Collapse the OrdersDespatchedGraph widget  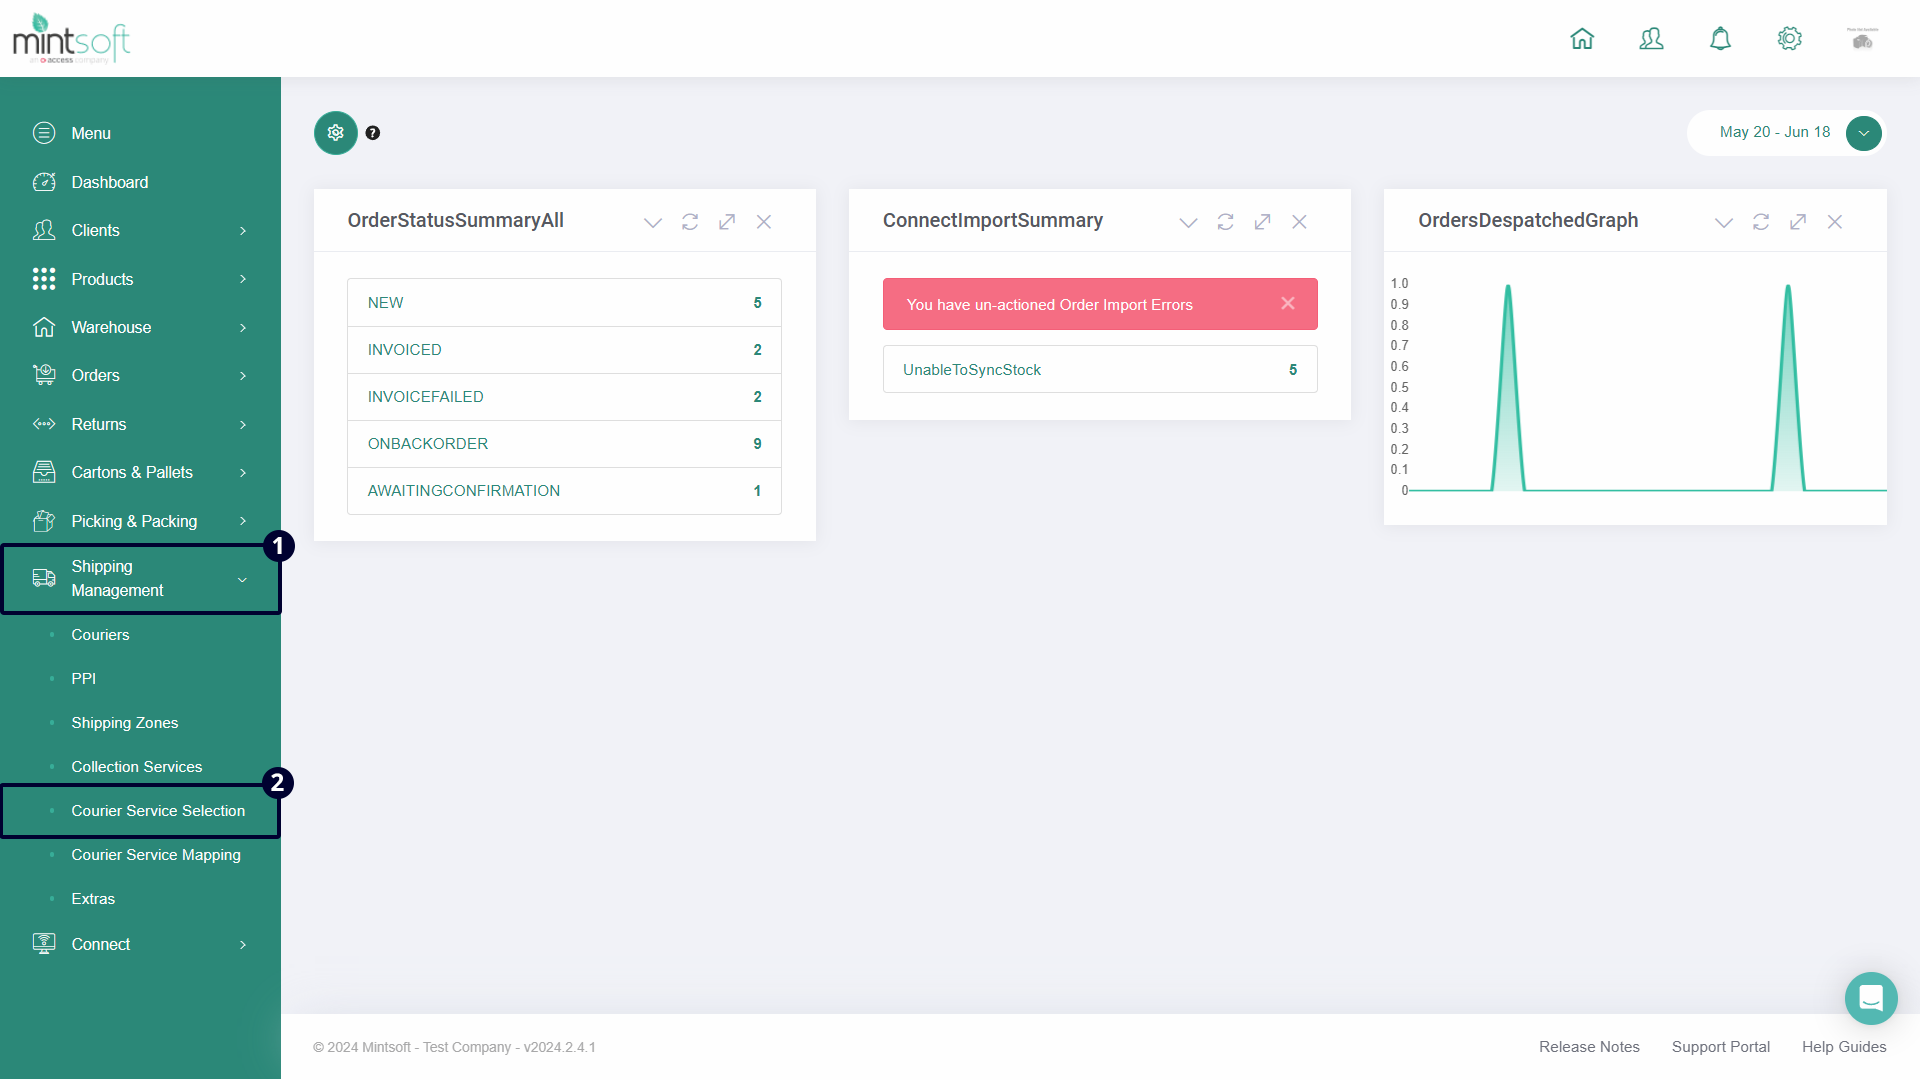(x=1724, y=222)
